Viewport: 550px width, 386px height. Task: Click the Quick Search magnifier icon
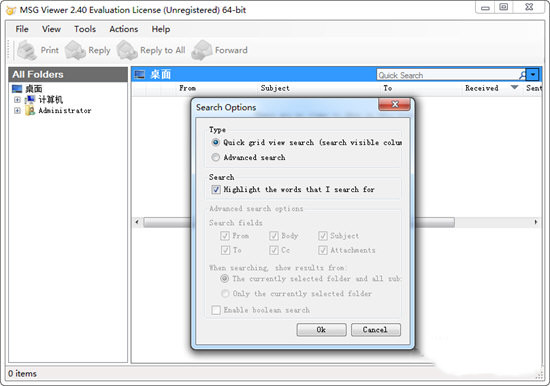(523, 75)
